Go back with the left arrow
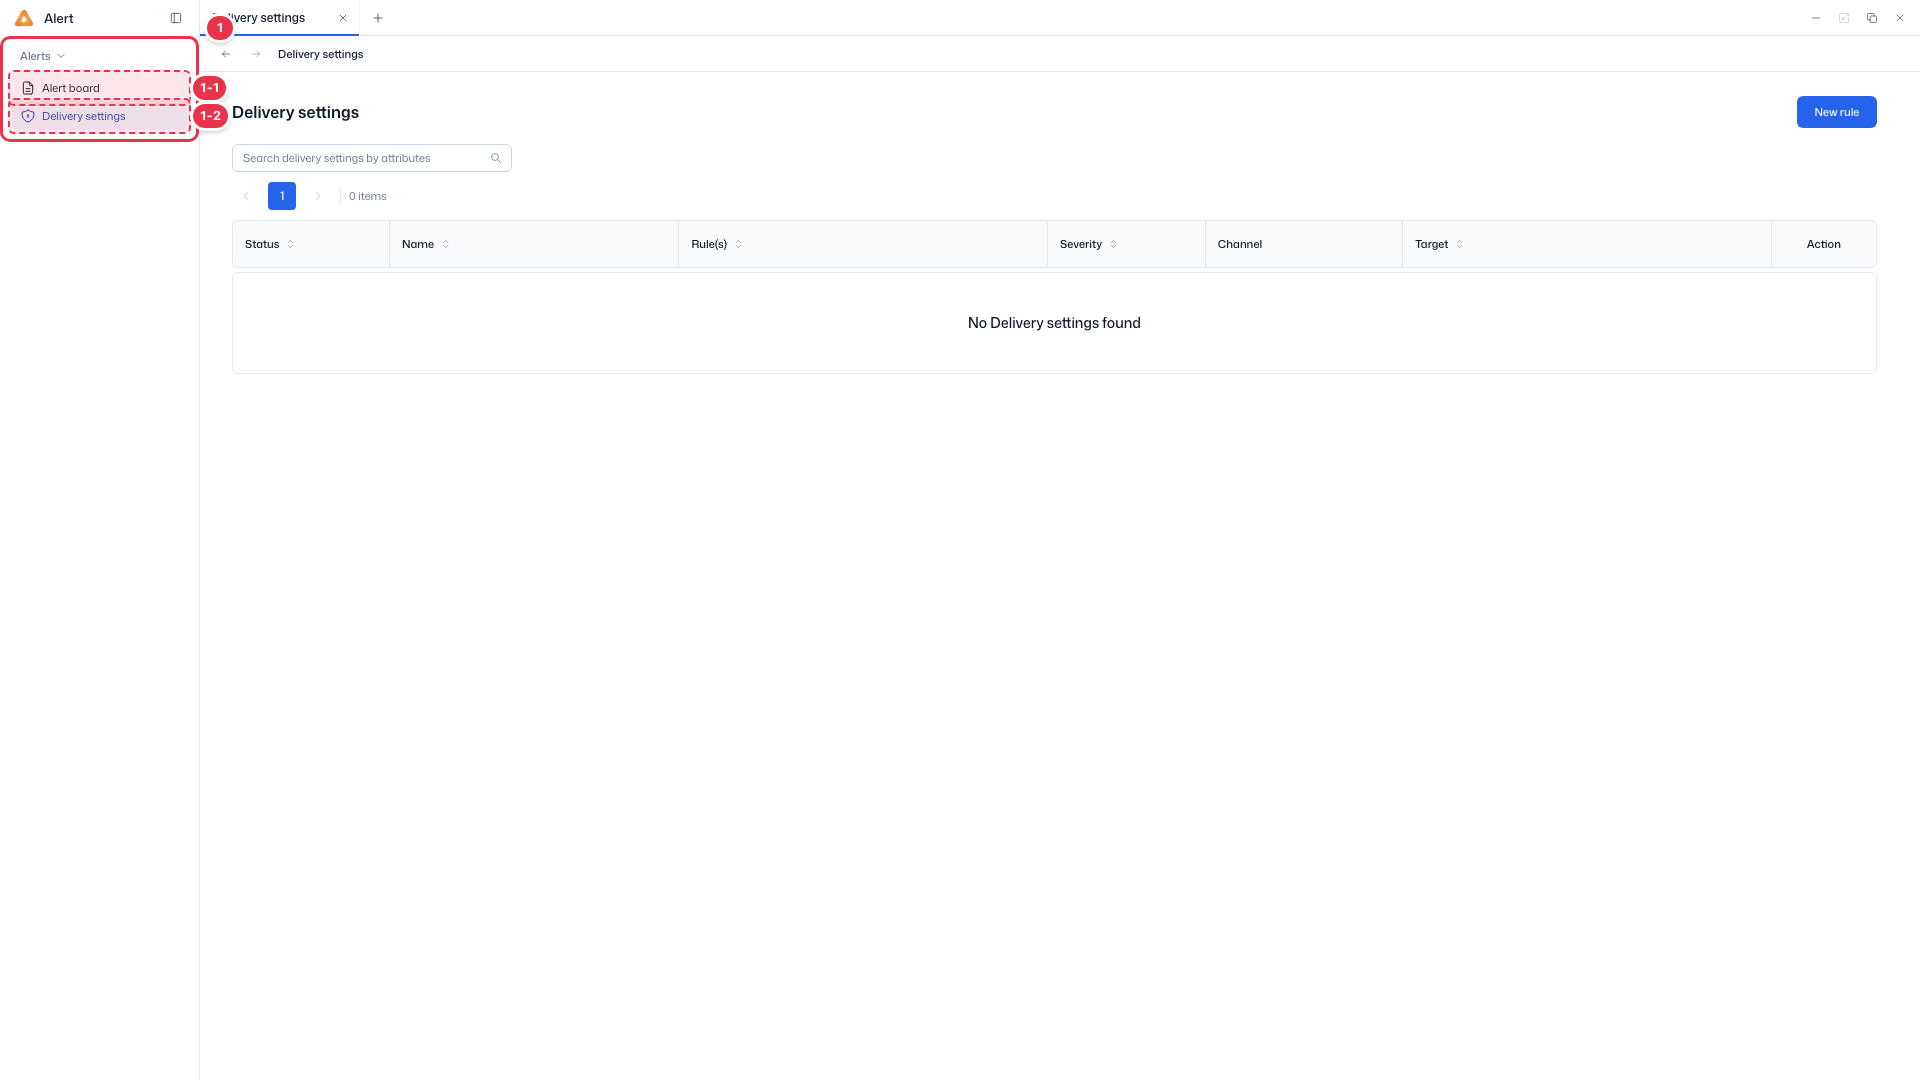Image resolution: width=1920 pixels, height=1080 pixels. (x=226, y=54)
